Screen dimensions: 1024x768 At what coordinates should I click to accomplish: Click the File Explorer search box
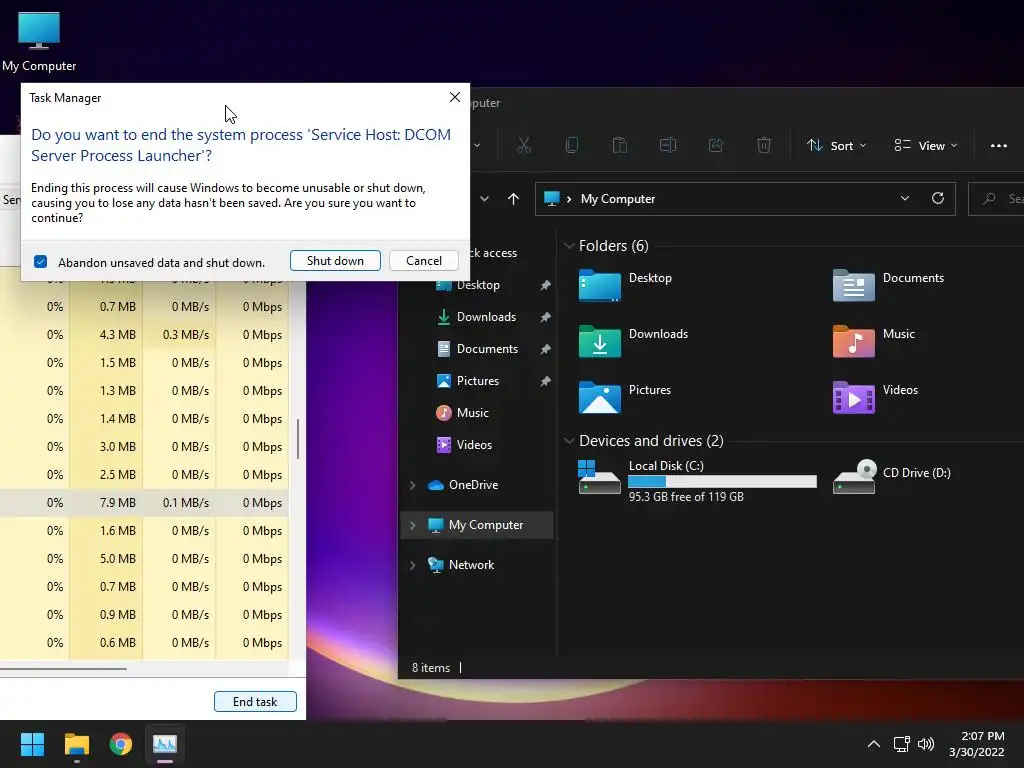click(997, 199)
